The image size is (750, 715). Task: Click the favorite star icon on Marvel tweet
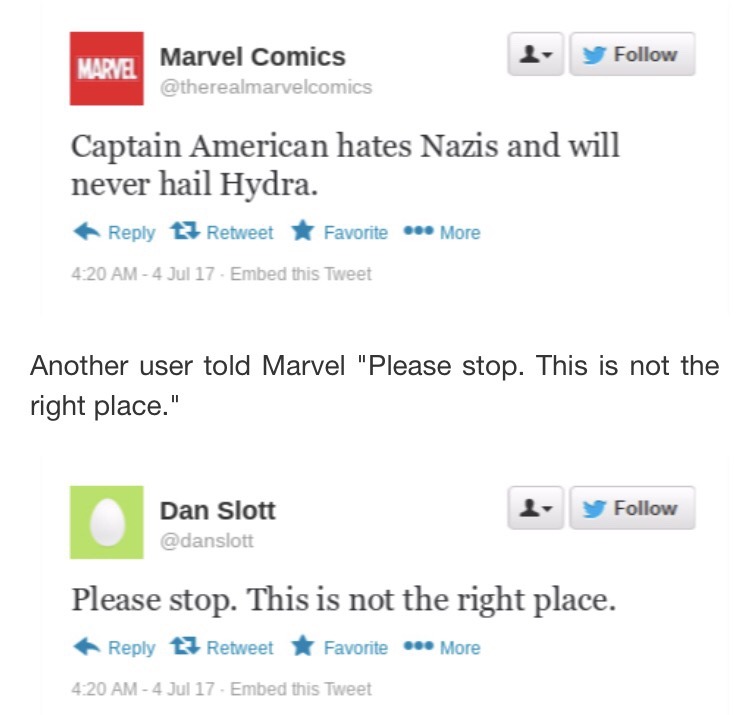click(x=302, y=232)
